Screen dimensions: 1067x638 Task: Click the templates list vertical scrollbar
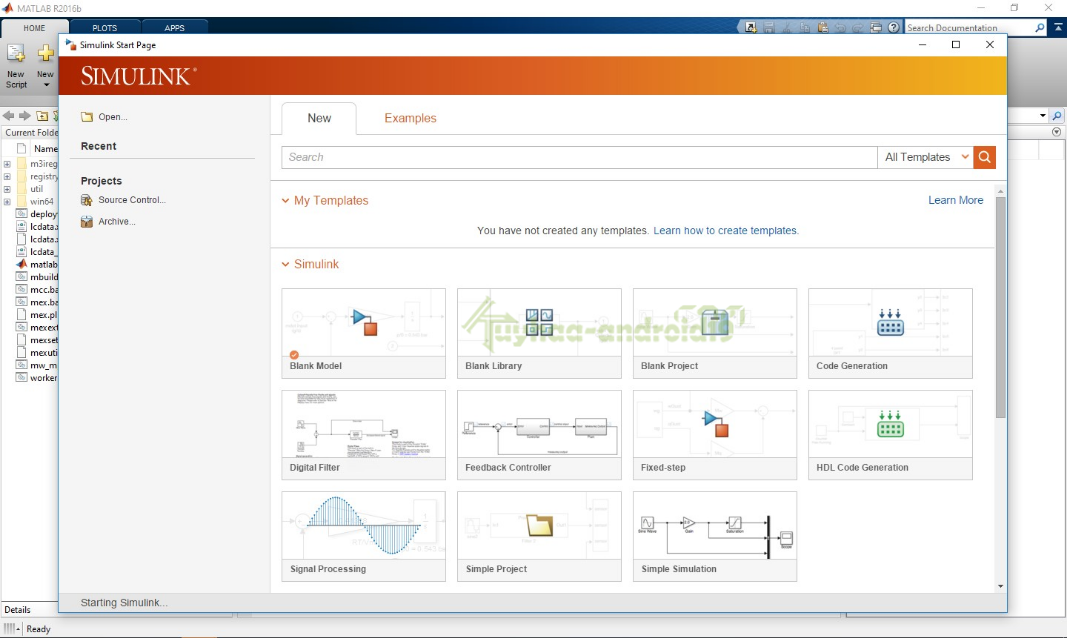(1000, 307)
